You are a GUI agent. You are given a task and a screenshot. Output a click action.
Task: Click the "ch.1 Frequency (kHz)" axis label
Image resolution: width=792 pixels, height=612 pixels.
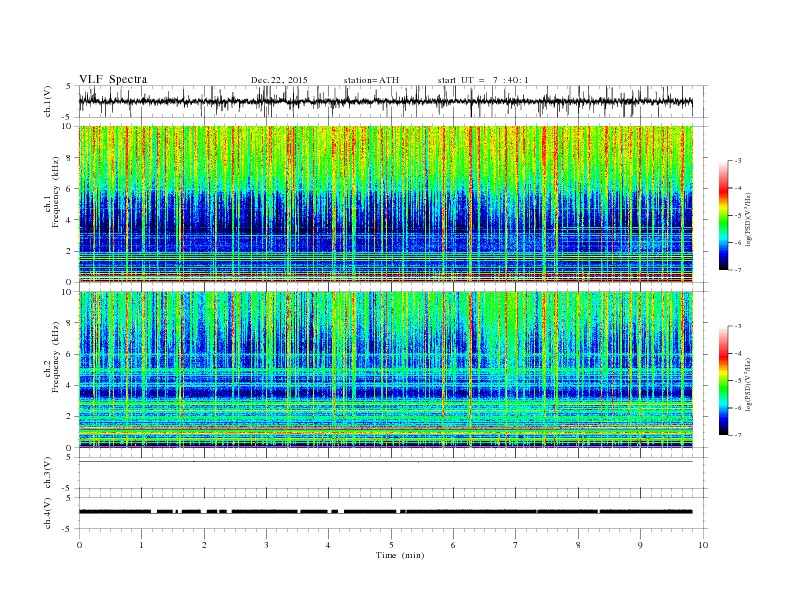[52, 192]
